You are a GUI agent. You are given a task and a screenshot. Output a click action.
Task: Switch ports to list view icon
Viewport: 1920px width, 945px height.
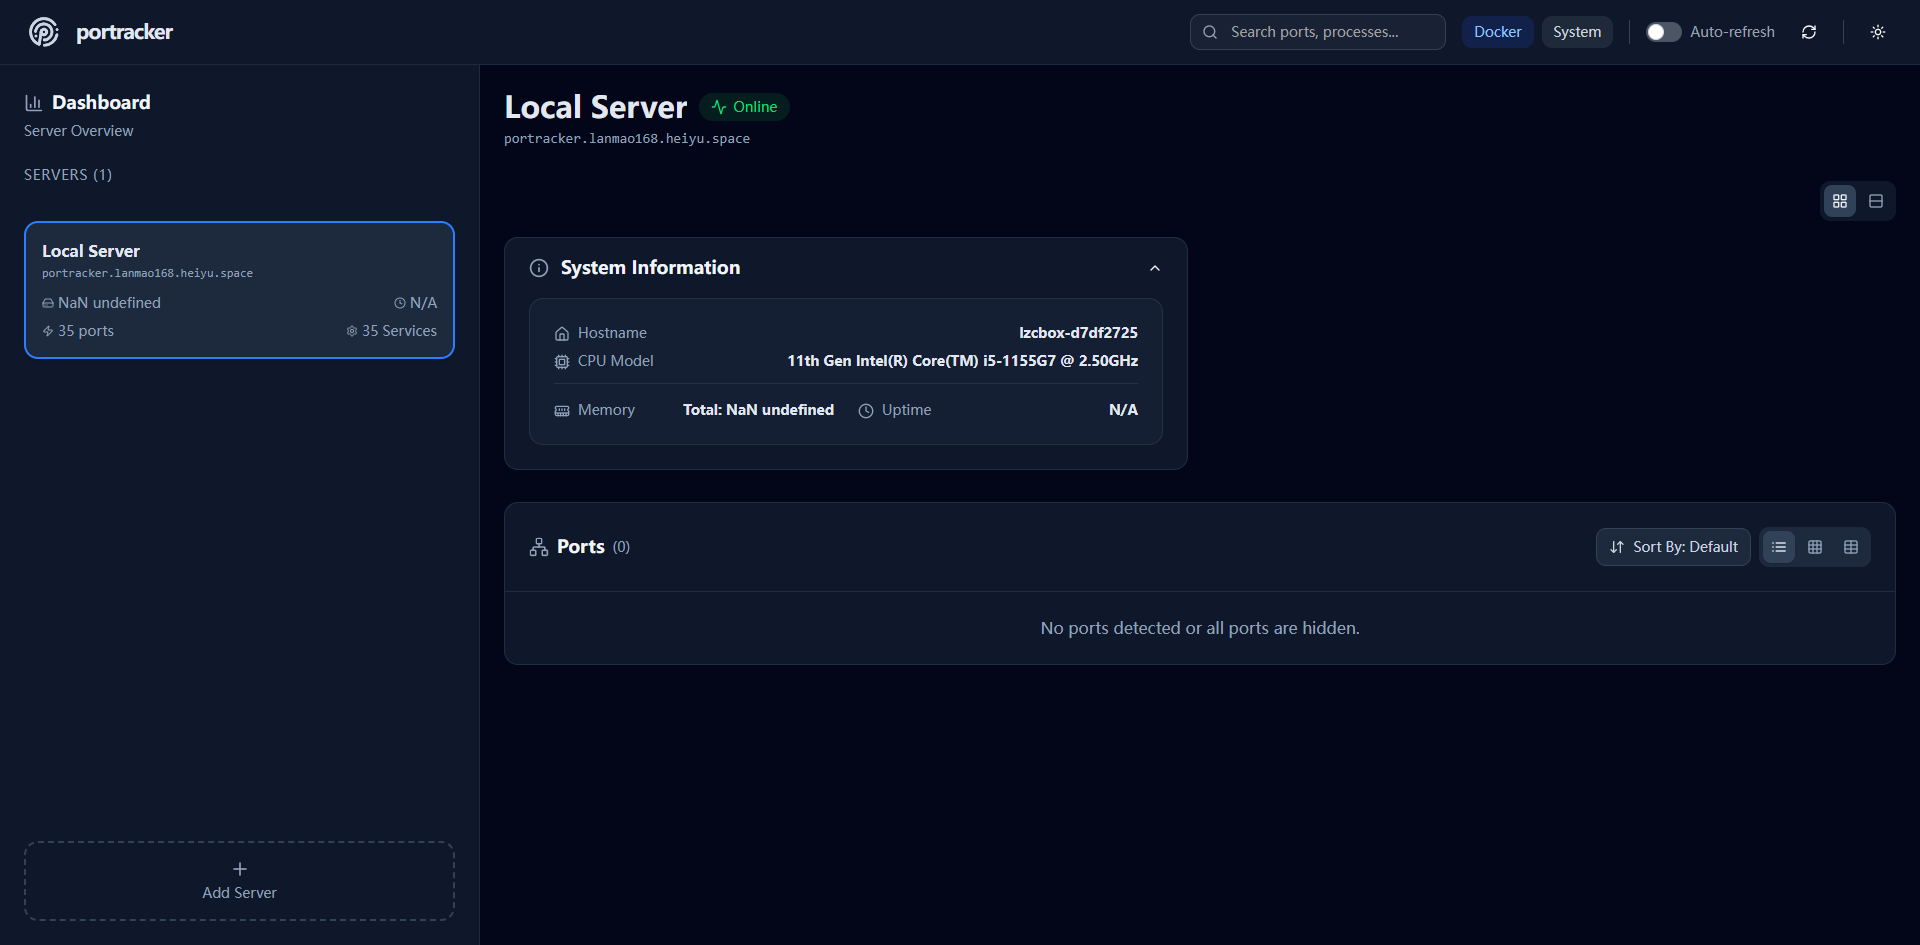coord(1779,547)
